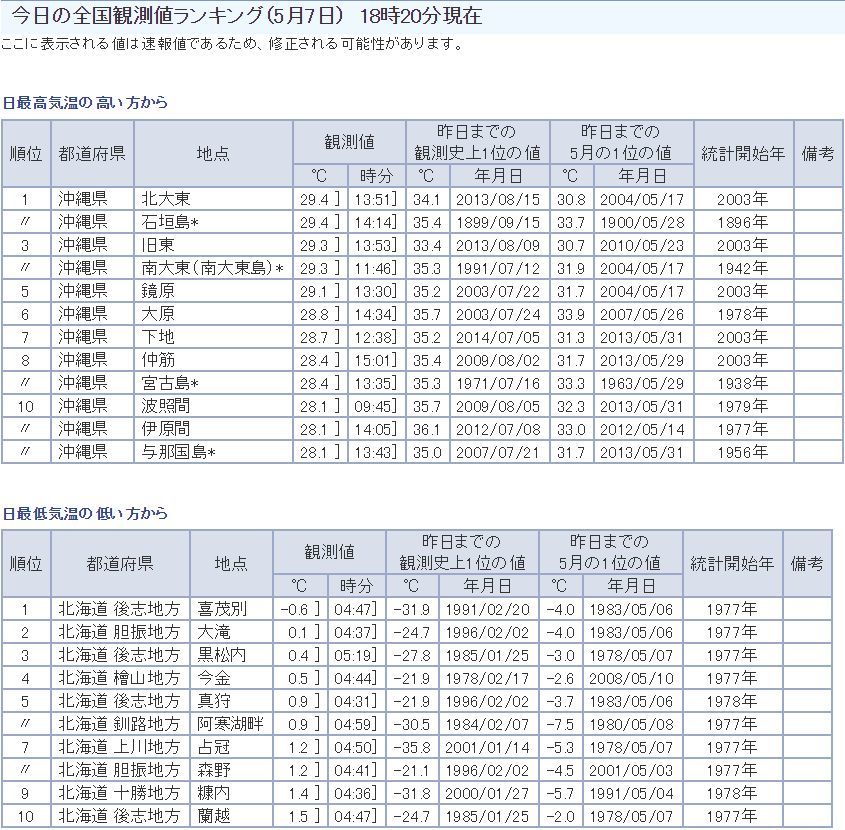
Task: Click the 日最高気温の高い方から section heading
Action: [85, 103]
